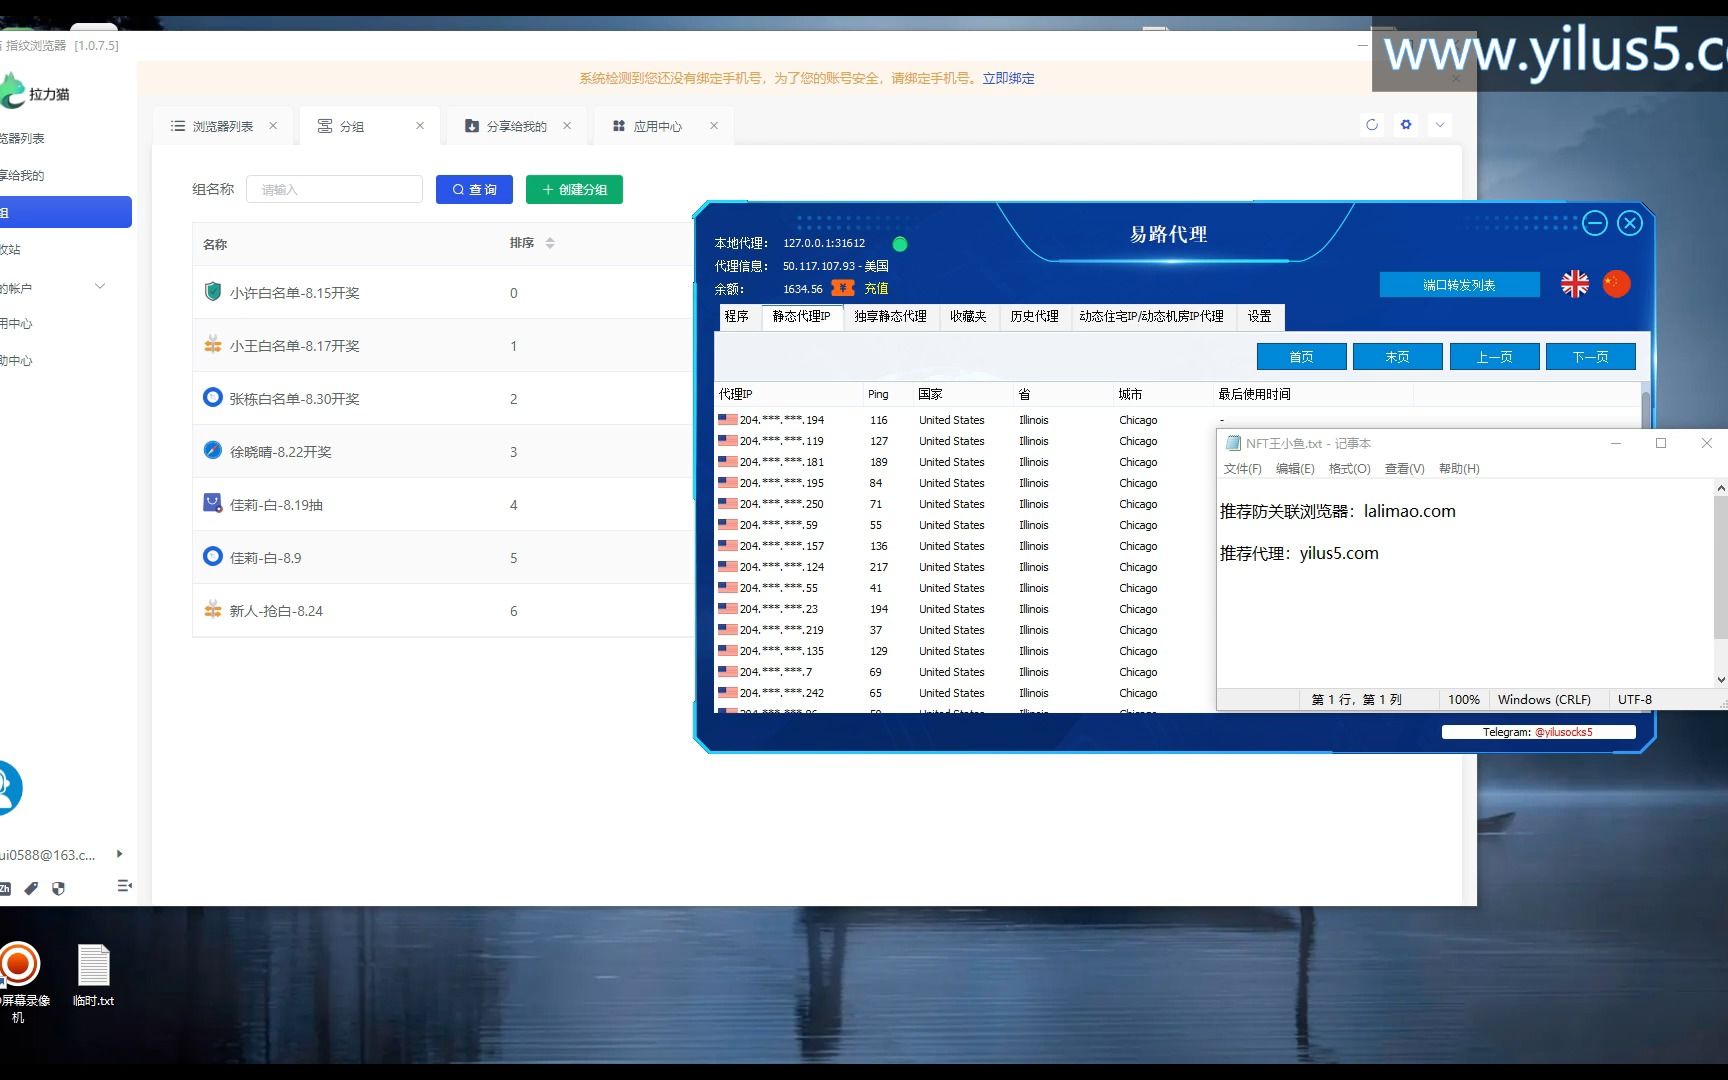Viewport: 1728px width, 1080px height.
Task: Click the 立即绑定 link in the notice bar
Action: click(x=1008, y=78)
